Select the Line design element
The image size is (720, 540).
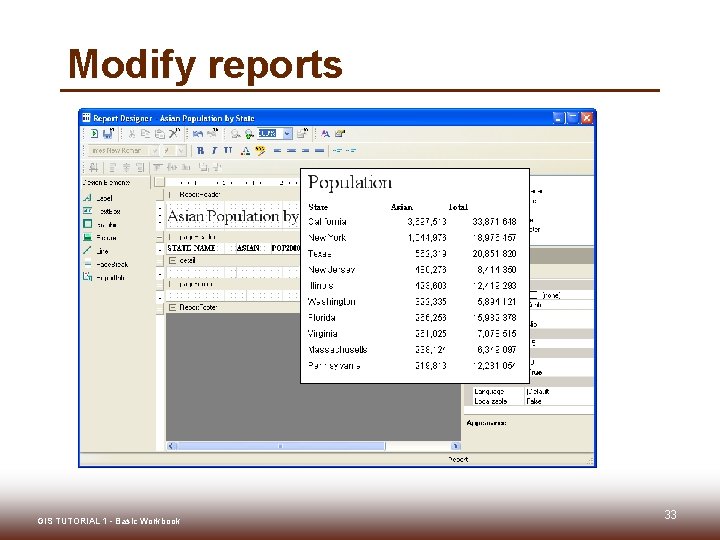pos(96,251)
